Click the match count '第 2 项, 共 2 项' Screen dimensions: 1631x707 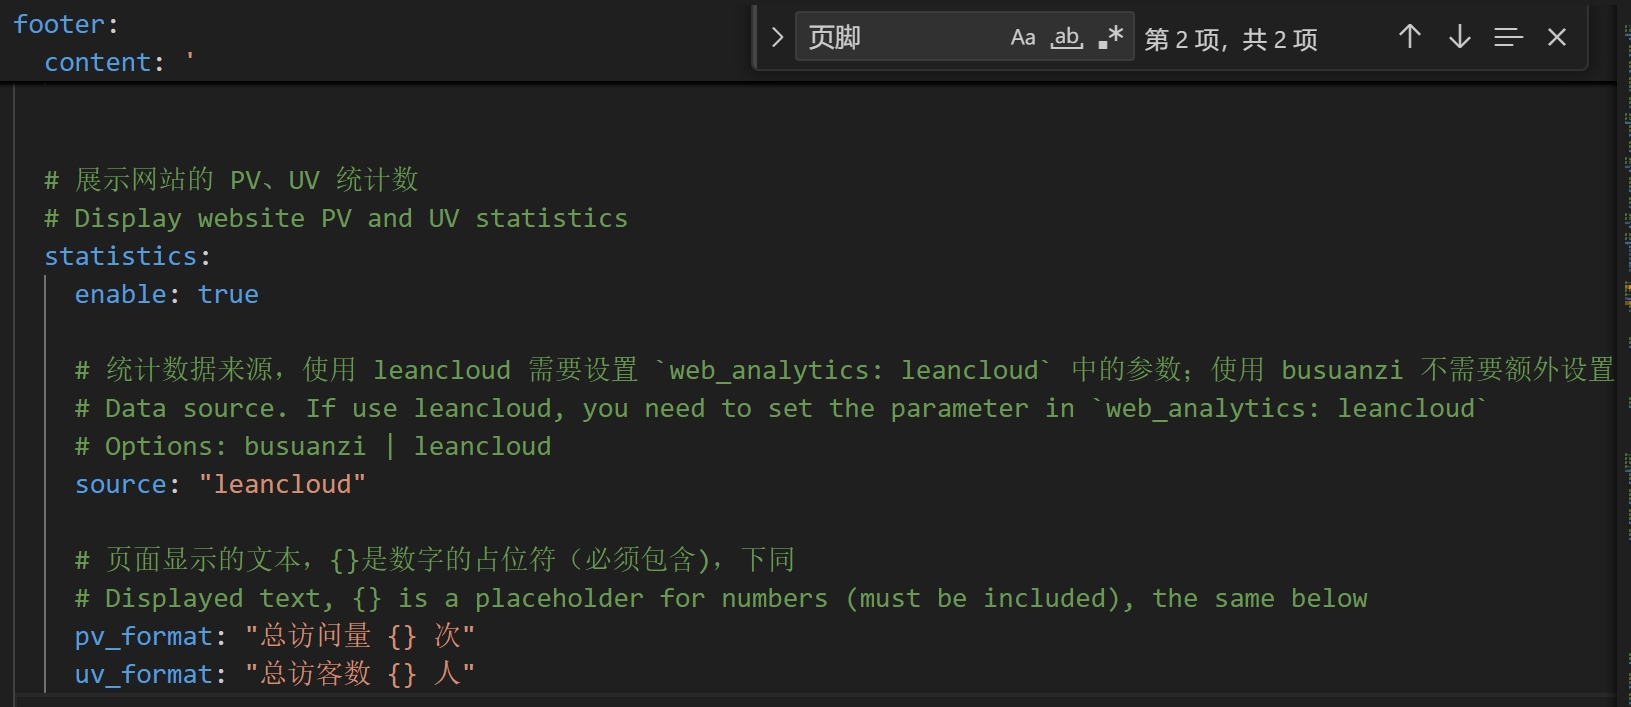(1231, 39)
